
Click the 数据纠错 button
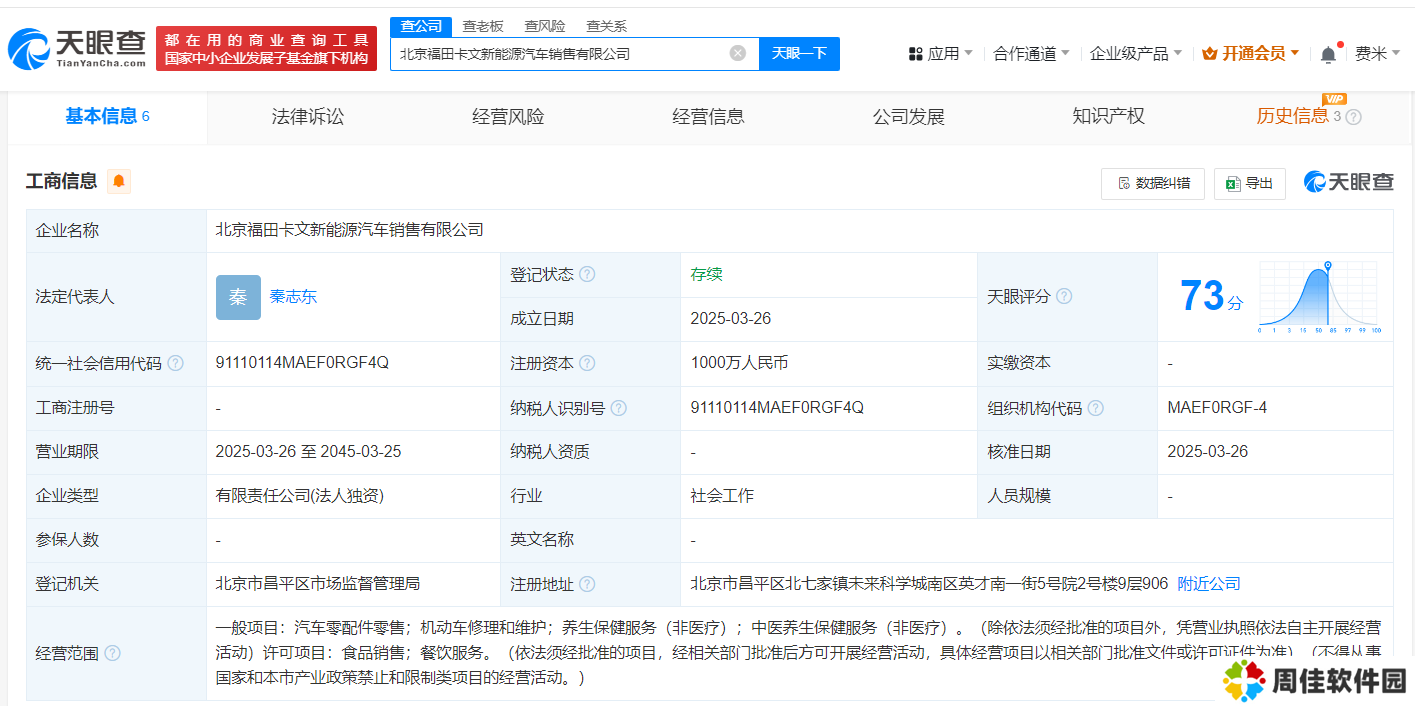(1153, 183)
